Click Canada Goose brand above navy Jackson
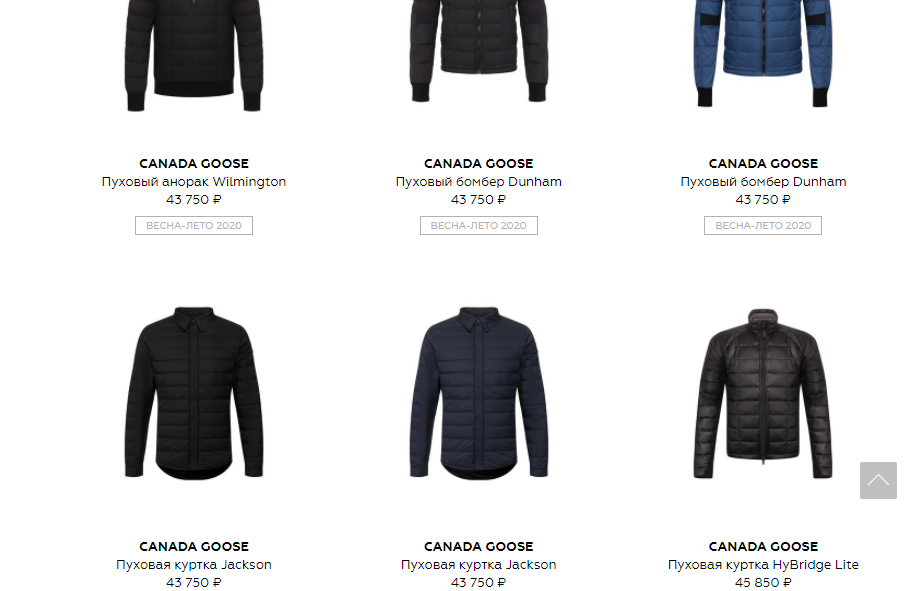The image size is (905, 591). [478, 547]
